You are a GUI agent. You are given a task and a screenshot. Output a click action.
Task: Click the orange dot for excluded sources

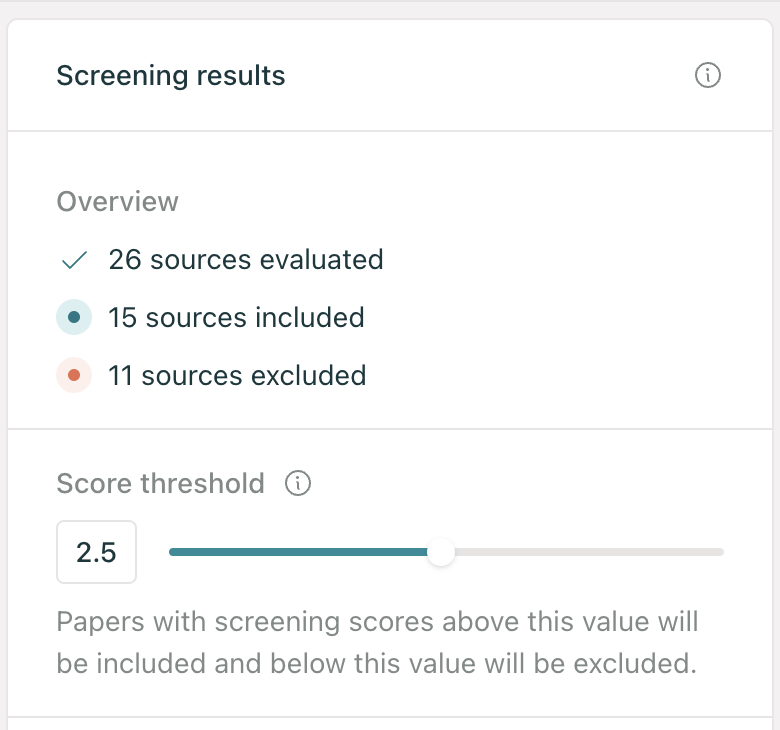tap(74, 375)
